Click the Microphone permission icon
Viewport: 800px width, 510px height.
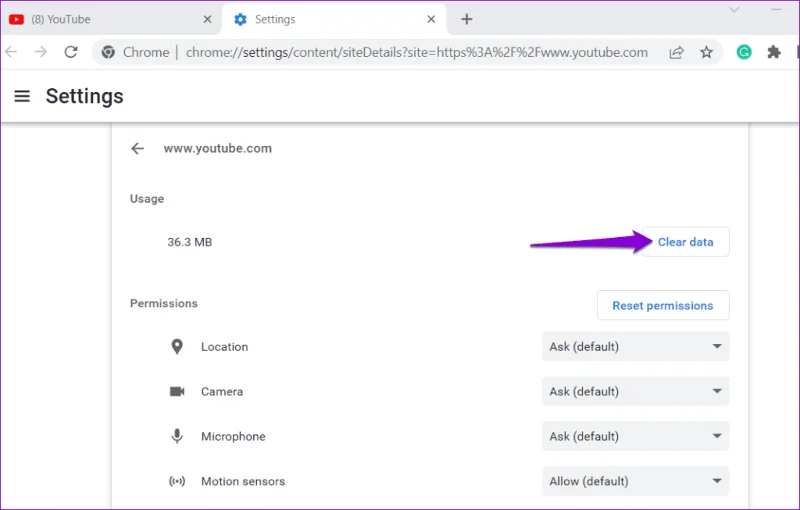pyautogui.click(x=177, y=436)
